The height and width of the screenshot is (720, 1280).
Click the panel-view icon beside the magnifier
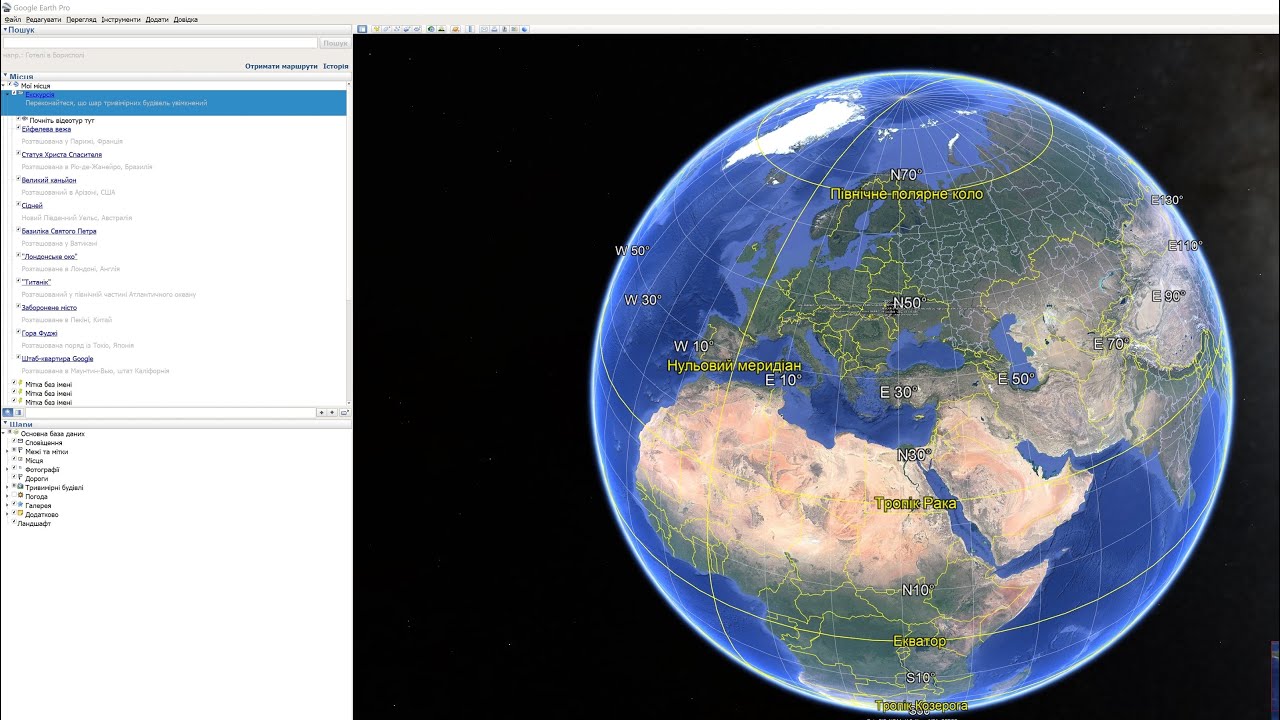(18, 412)
